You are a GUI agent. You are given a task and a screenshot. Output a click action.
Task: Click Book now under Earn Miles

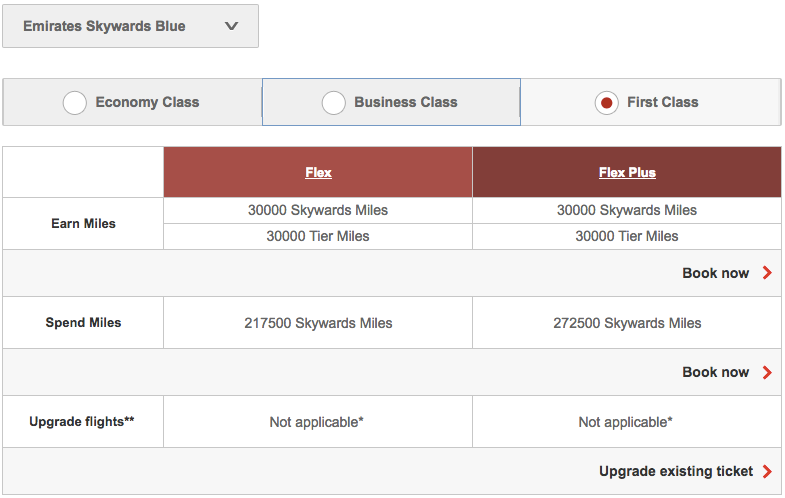pyautogui.click(x=715, y=273)
